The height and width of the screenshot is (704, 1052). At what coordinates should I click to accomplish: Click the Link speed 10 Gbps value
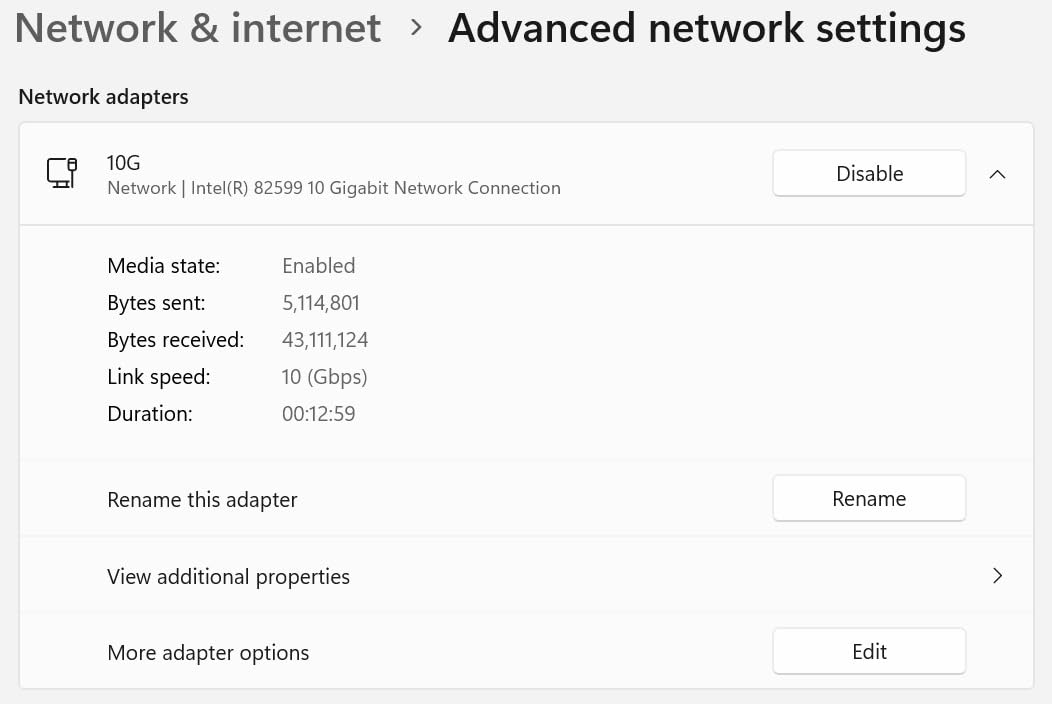click(x=324, y=377)
